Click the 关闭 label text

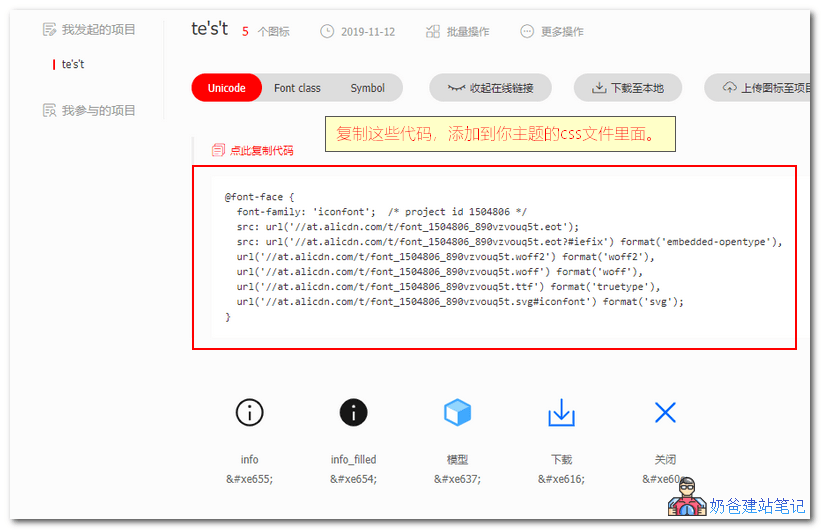(665, 459)
